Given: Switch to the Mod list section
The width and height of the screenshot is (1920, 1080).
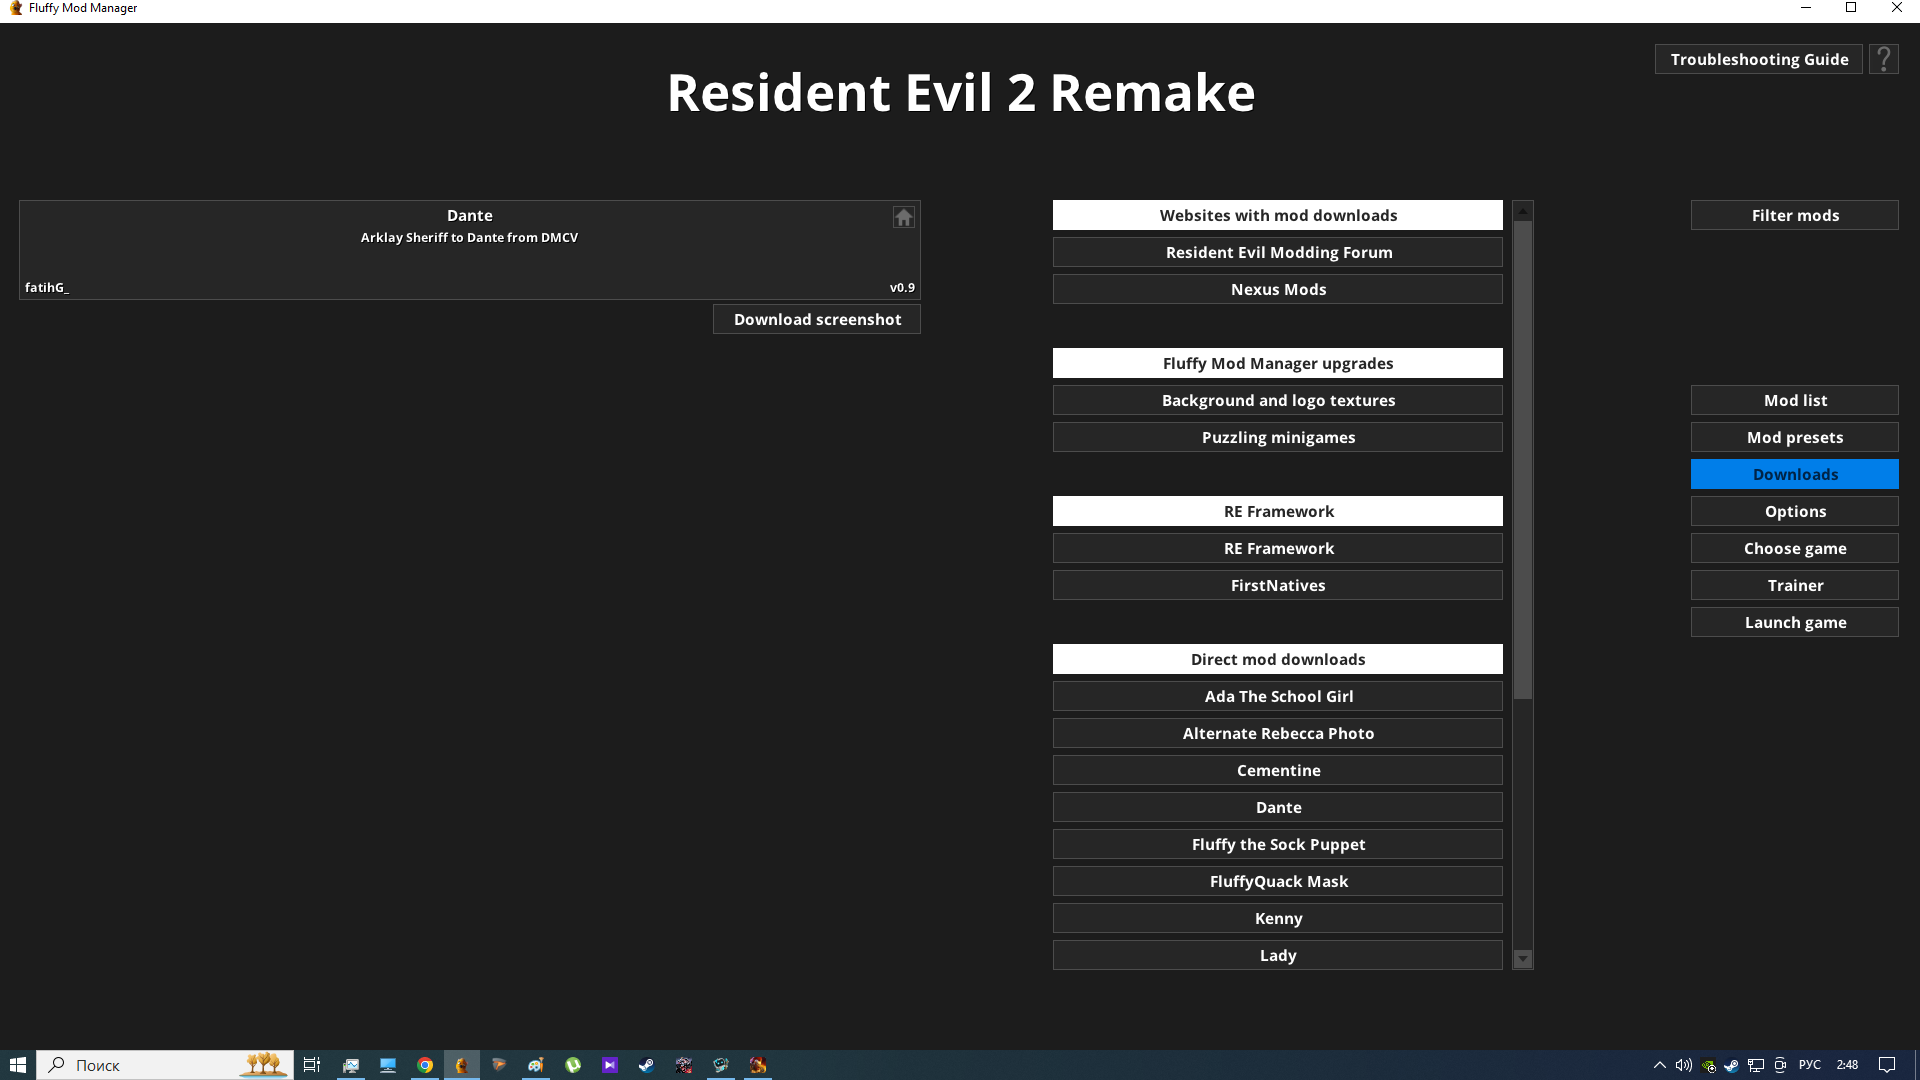Looking at the screenshot, I should [x=1794, y=400].
